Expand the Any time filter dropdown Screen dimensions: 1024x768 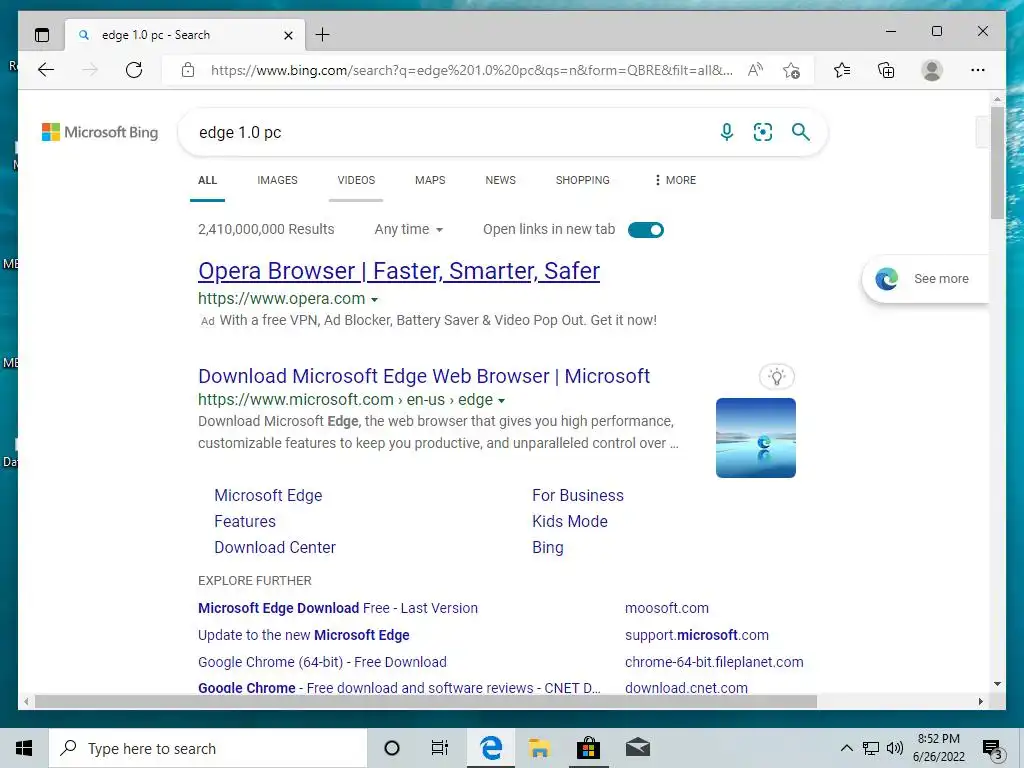coord(409,229)
